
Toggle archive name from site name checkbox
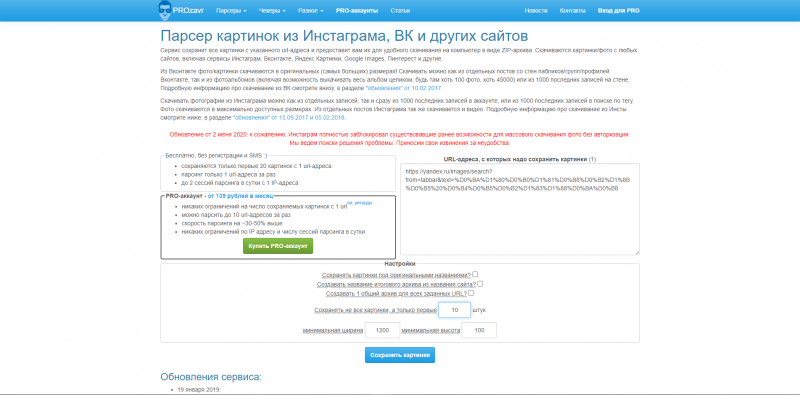(480, 284)
